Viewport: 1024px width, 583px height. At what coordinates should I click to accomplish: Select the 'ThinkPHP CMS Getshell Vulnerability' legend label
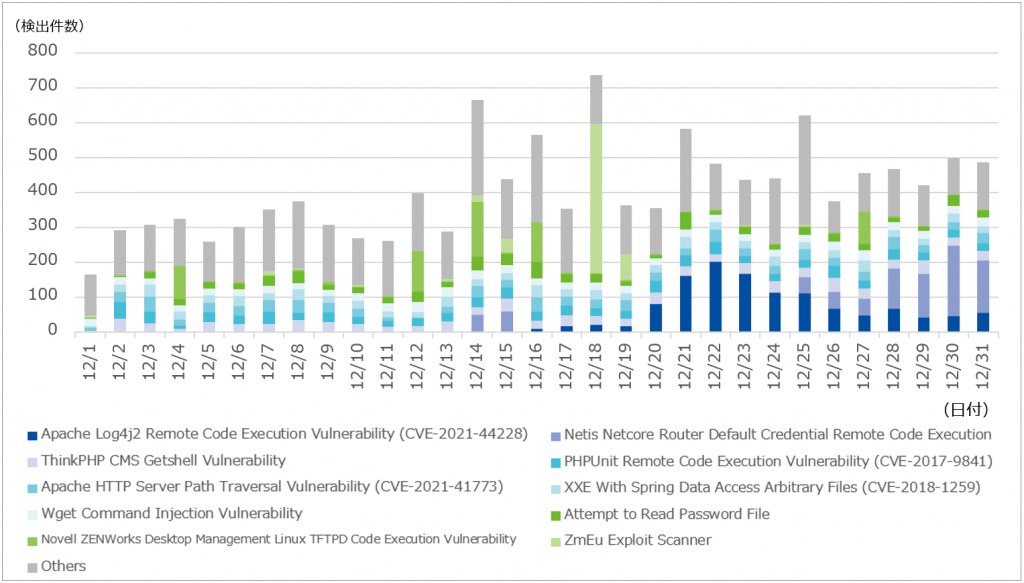coord(163,461)
